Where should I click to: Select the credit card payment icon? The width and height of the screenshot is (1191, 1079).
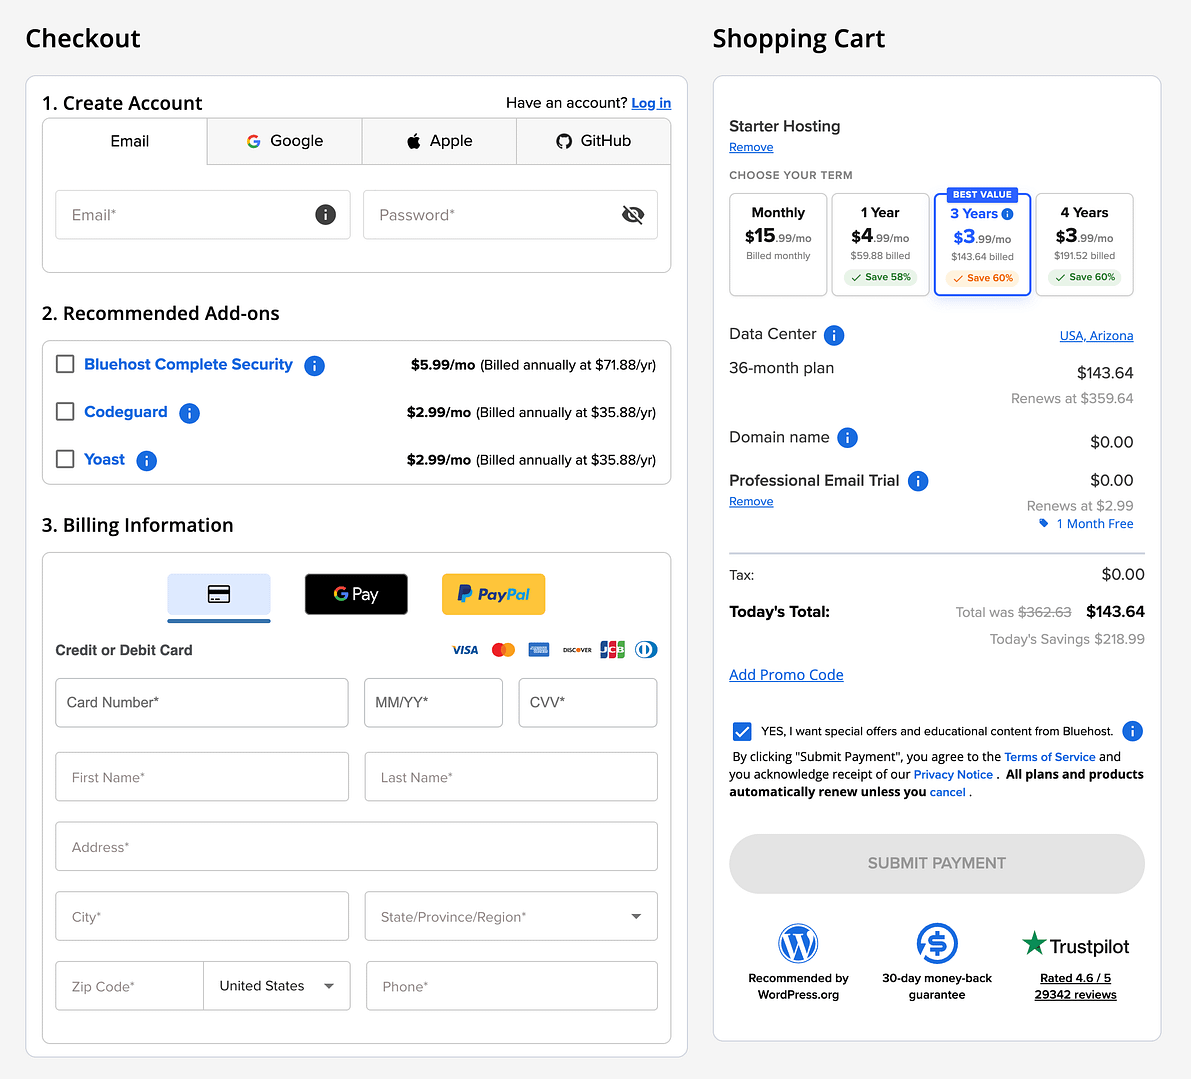coord(219,595)
